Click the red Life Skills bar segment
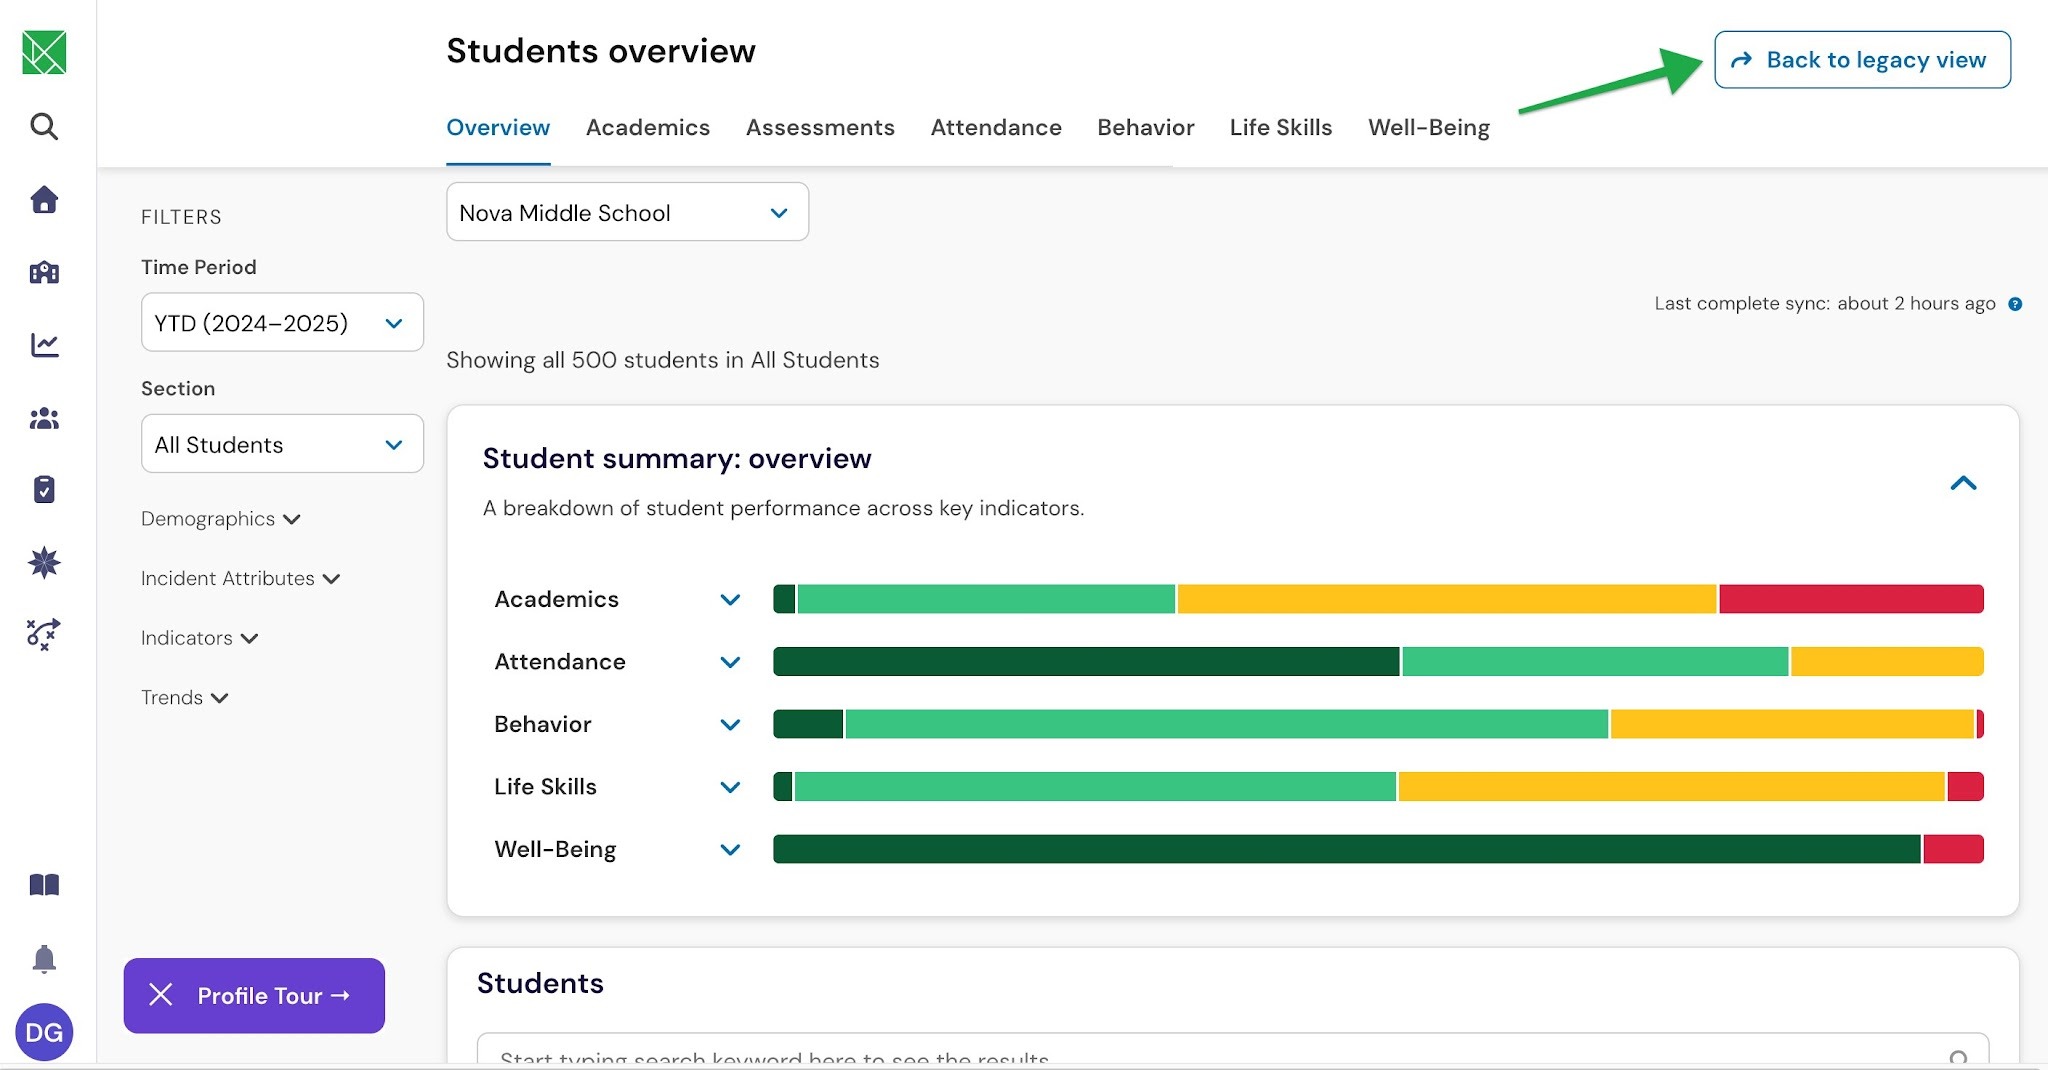Image resolution: width=2048 pixels, height=1070 pixels. (1966, 787)
